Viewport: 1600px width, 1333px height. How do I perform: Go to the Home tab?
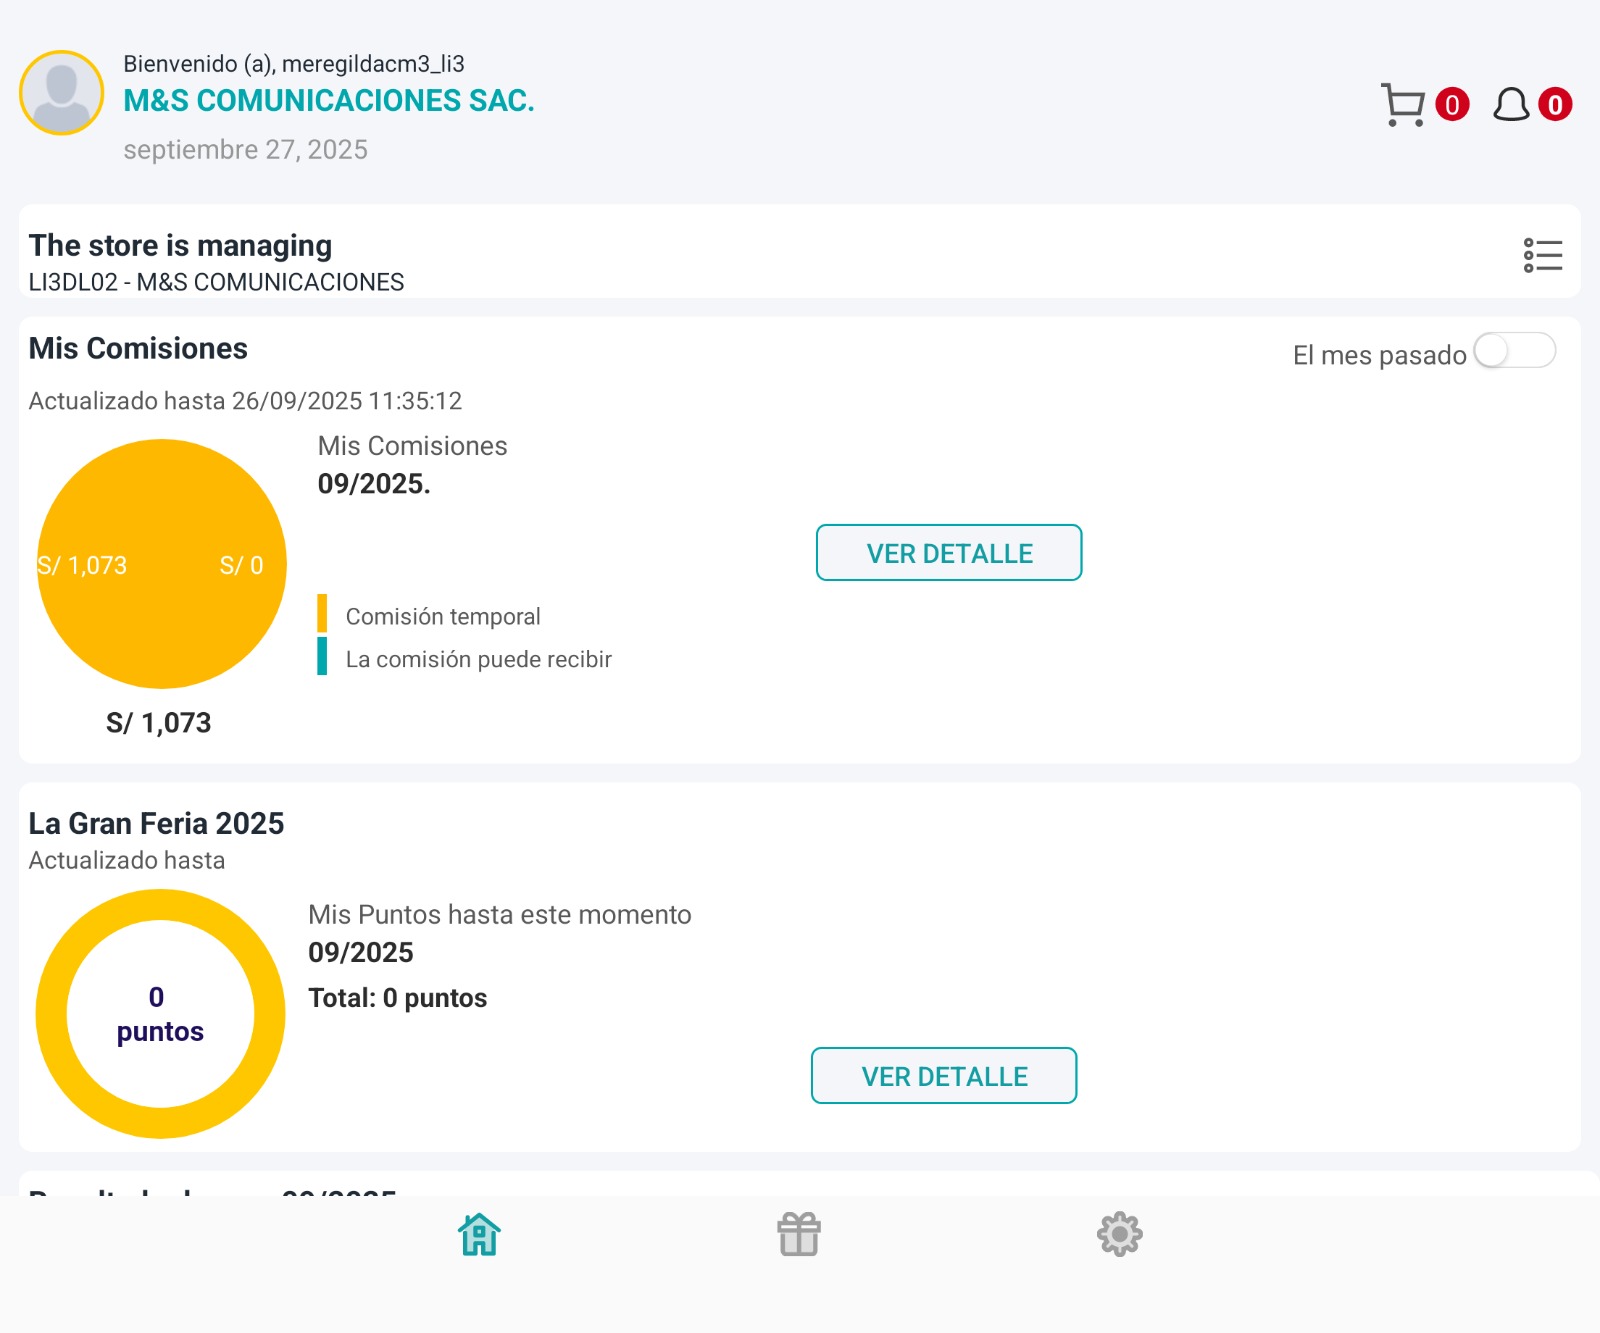479,1235
